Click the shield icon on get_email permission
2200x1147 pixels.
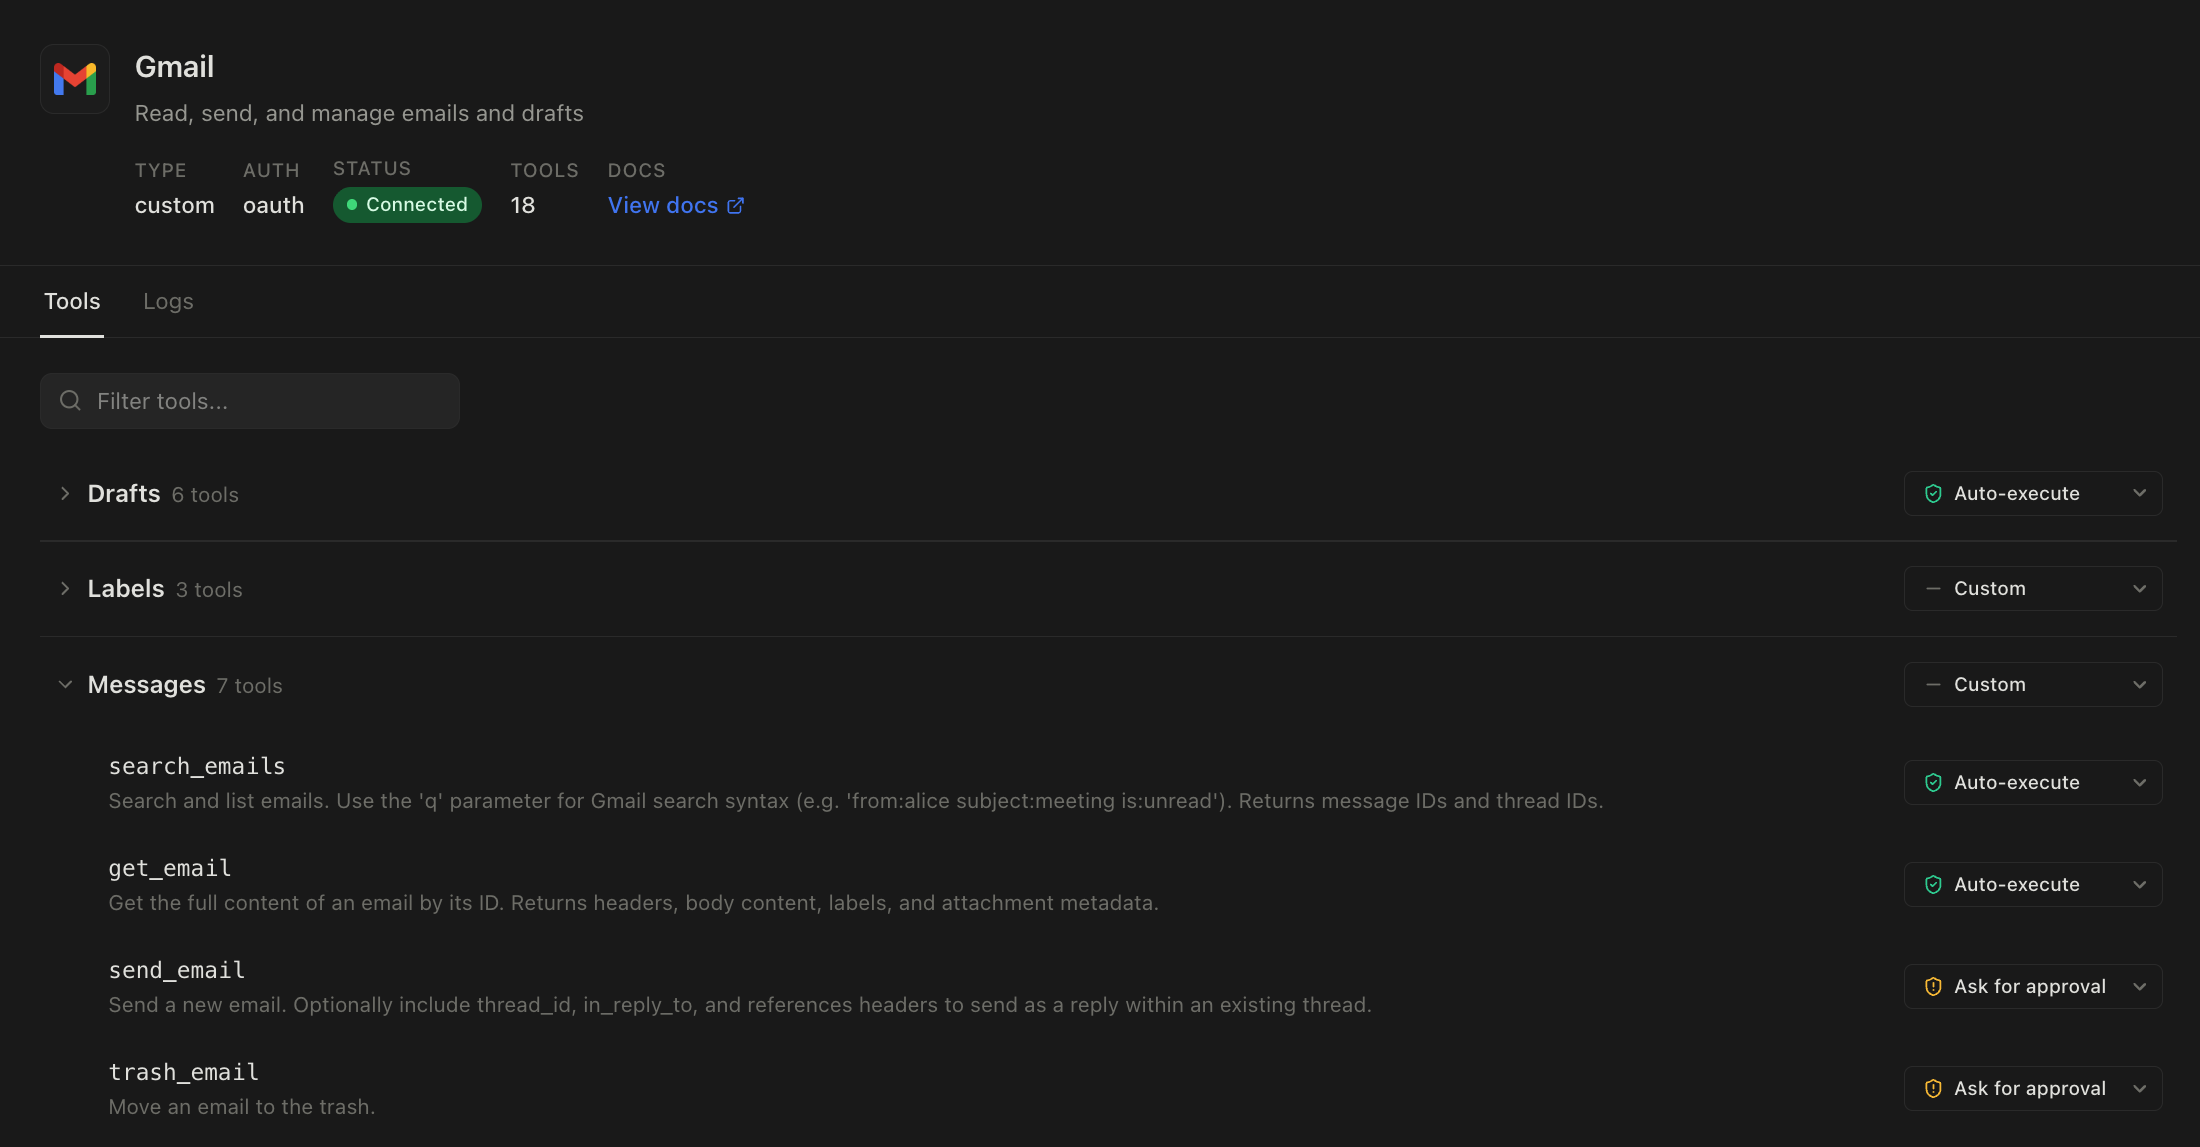(x=1933, y=885)
